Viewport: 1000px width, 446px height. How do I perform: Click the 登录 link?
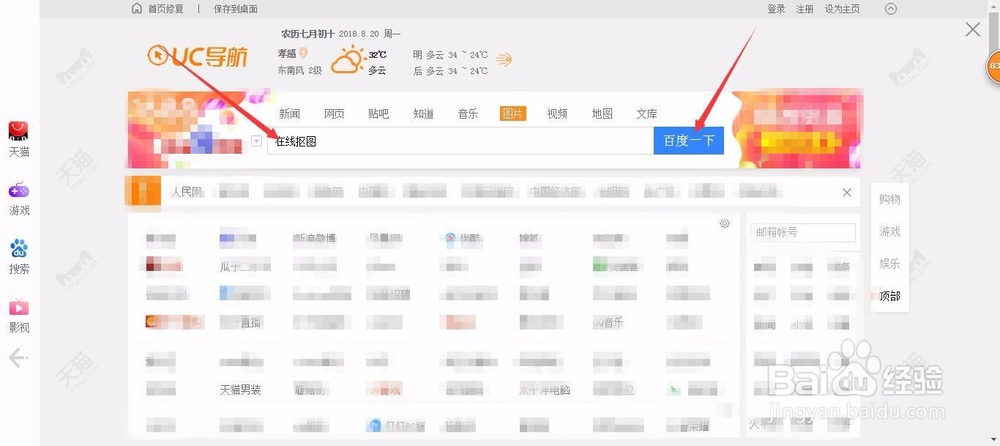776,9
